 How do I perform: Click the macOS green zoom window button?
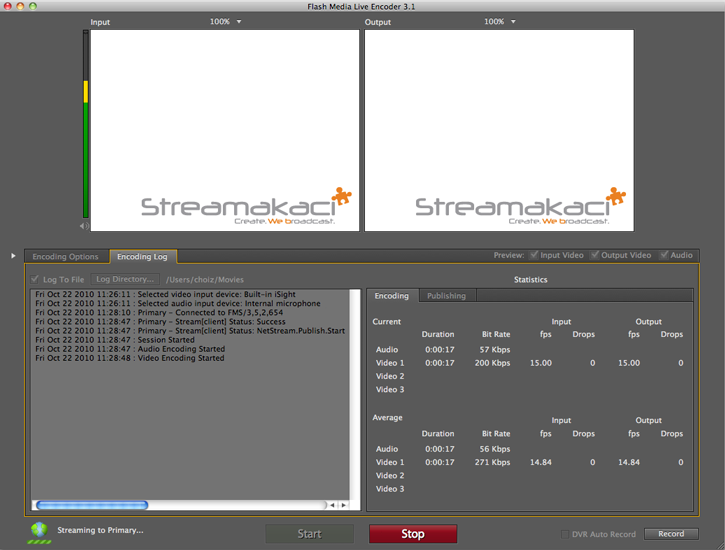click(32, 6)
